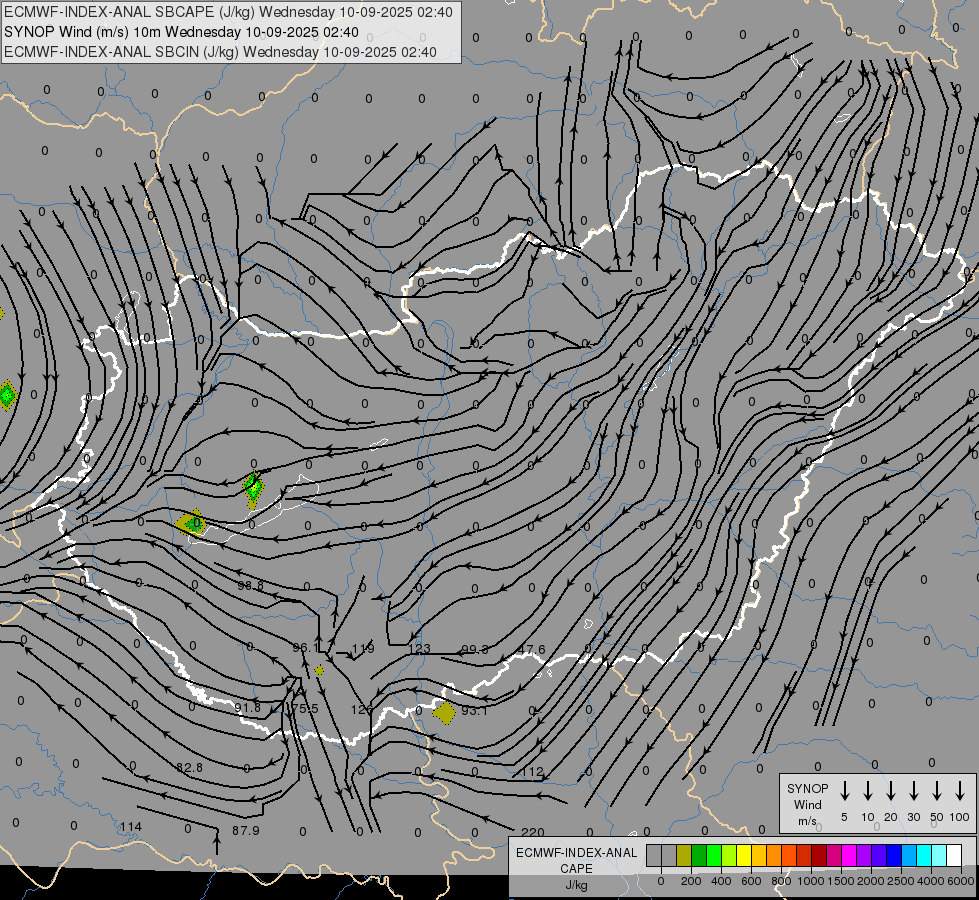Click the green diamond at left map edge
The width and height of the screenshot is (979, 900).
tap(7, 395)
